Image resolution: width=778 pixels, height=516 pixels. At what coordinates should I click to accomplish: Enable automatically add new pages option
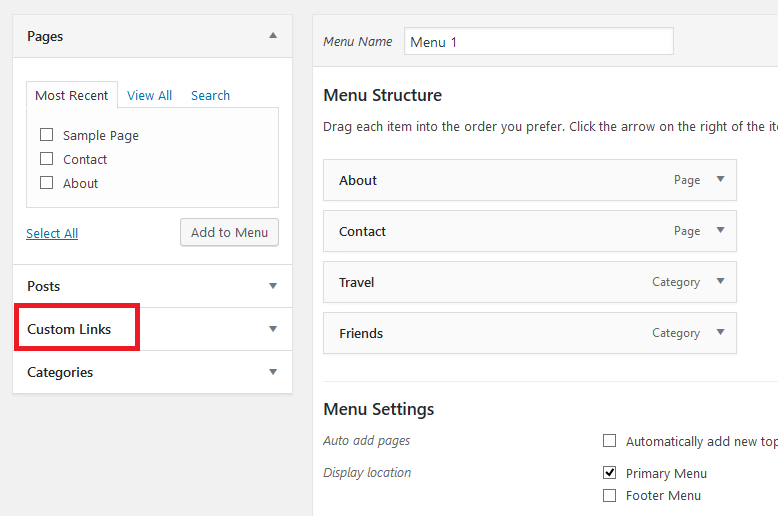(609, 441)
